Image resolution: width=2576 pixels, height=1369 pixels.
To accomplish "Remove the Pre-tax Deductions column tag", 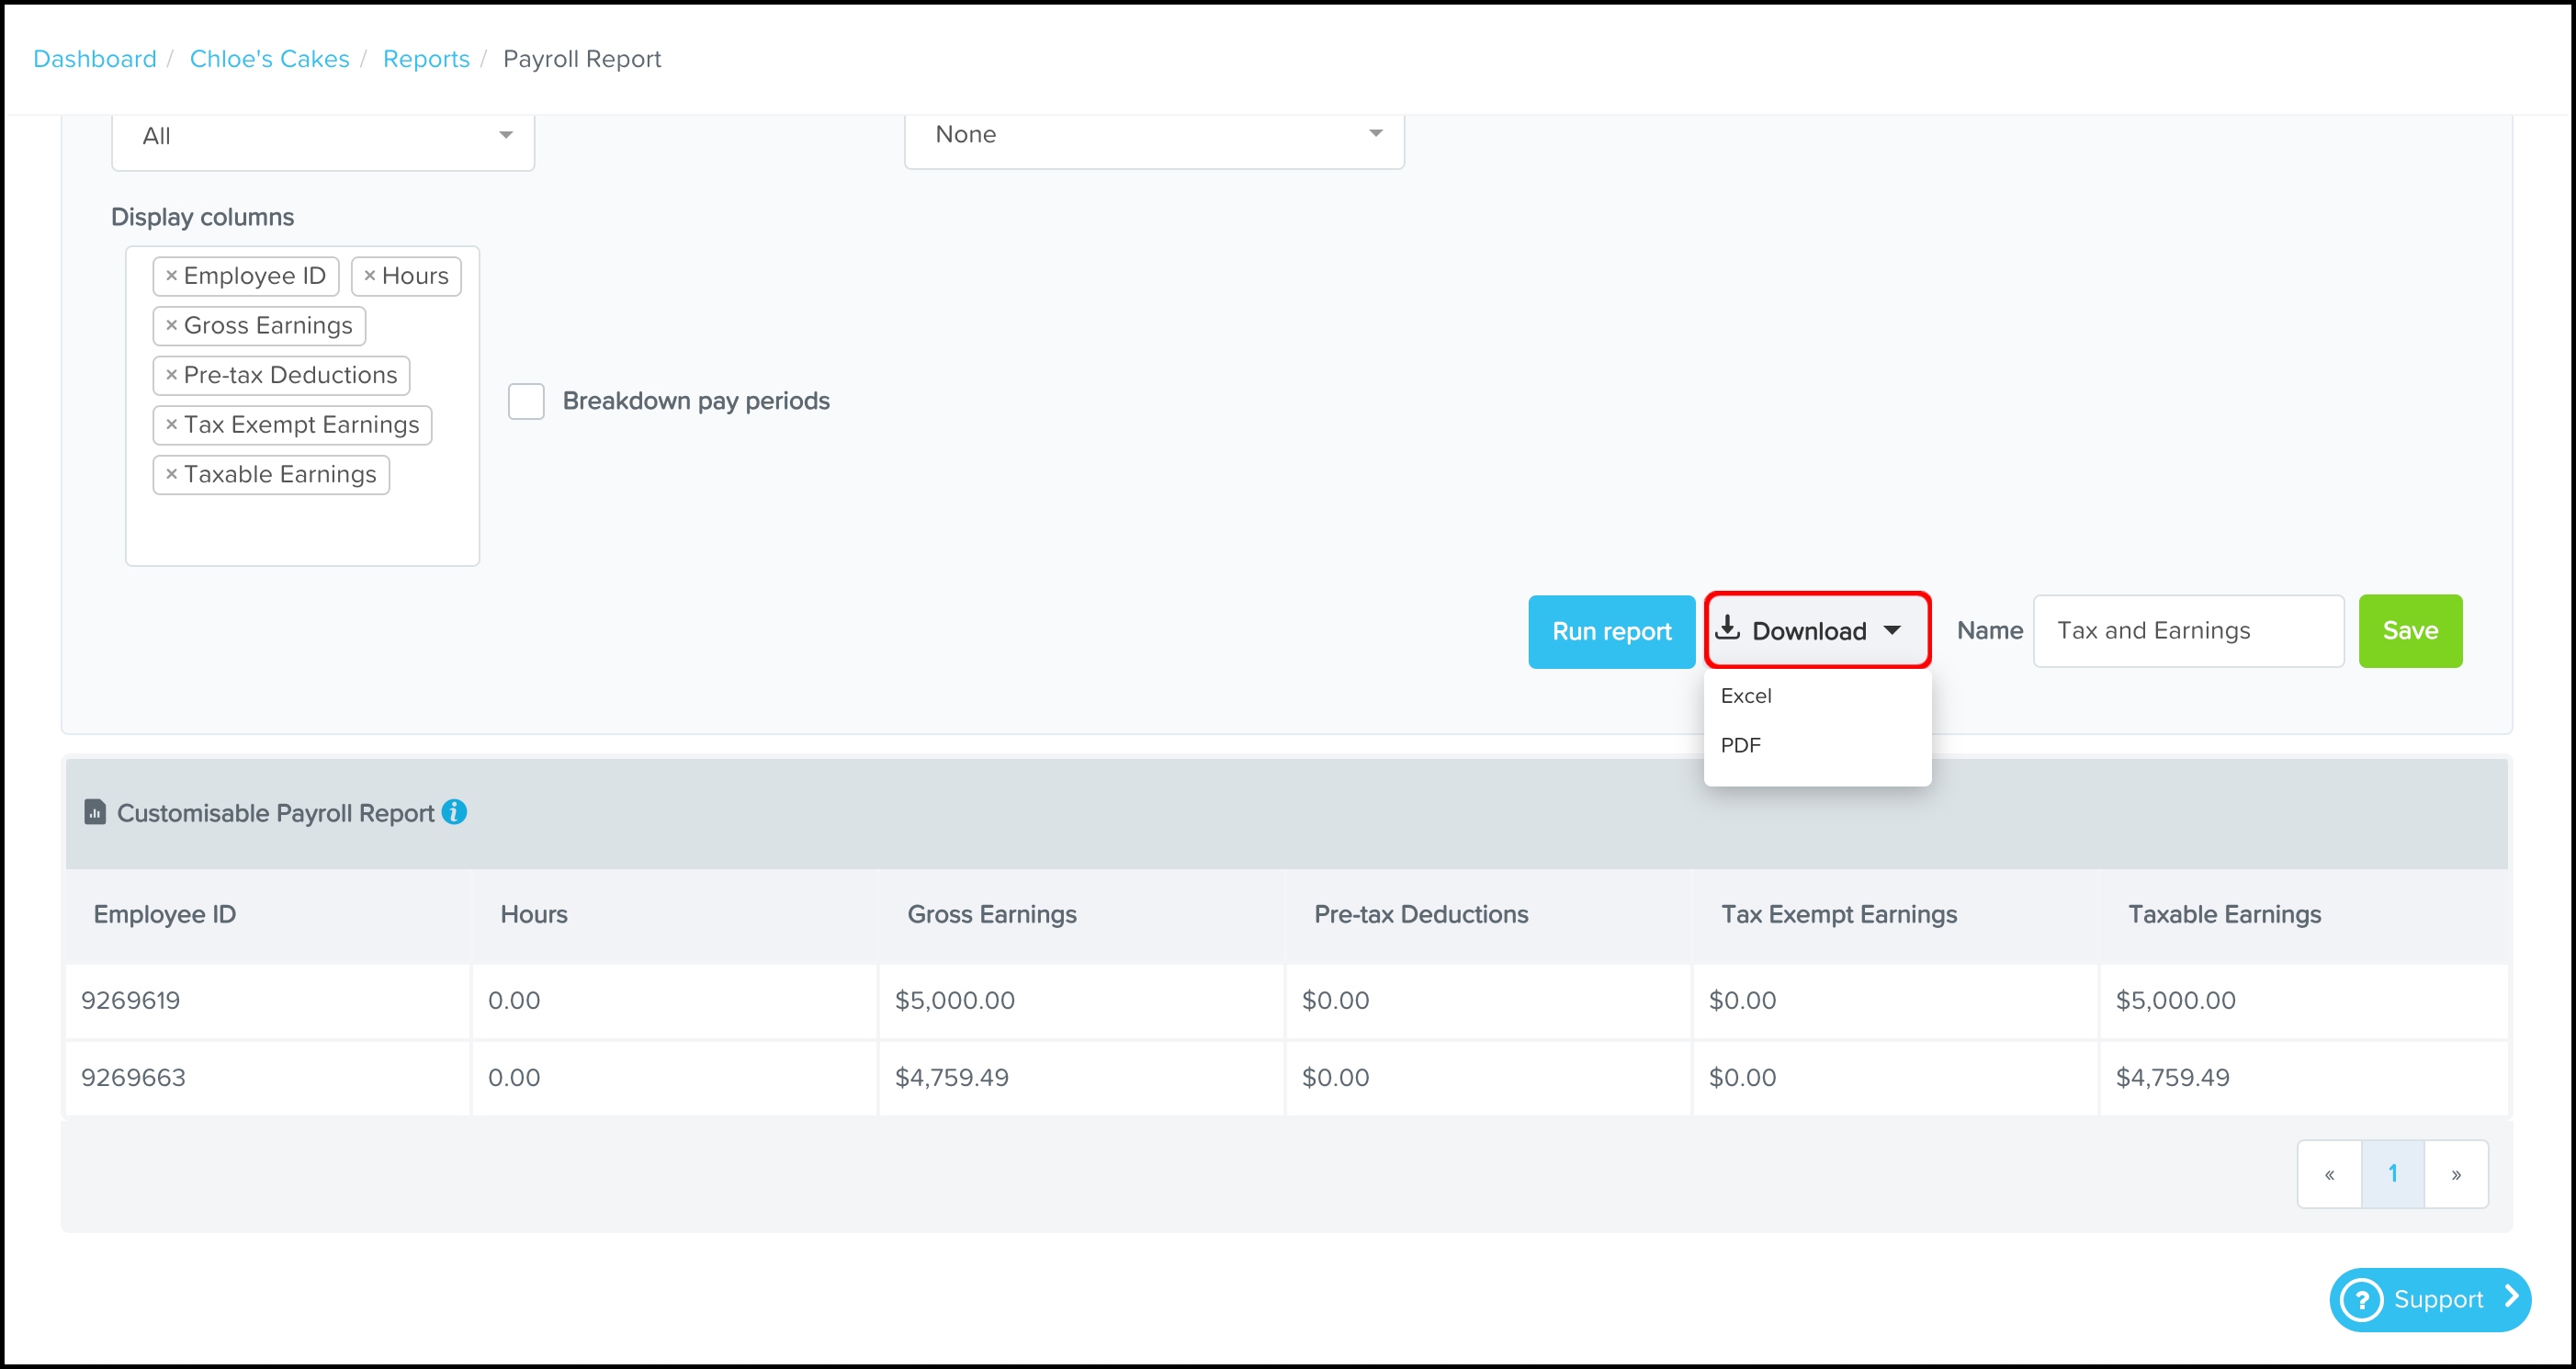I will point(171,374).
